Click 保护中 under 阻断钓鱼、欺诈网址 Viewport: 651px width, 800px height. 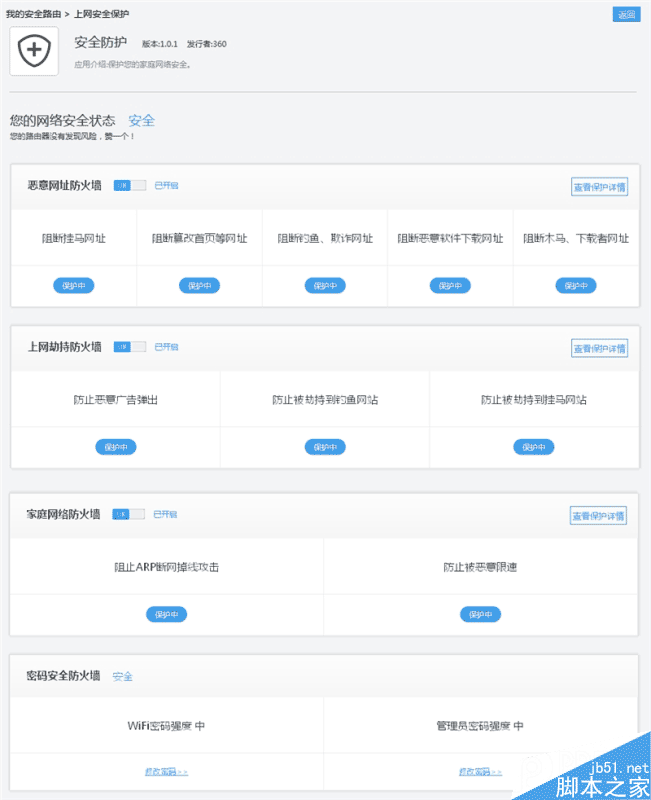[x=325, y=286]
